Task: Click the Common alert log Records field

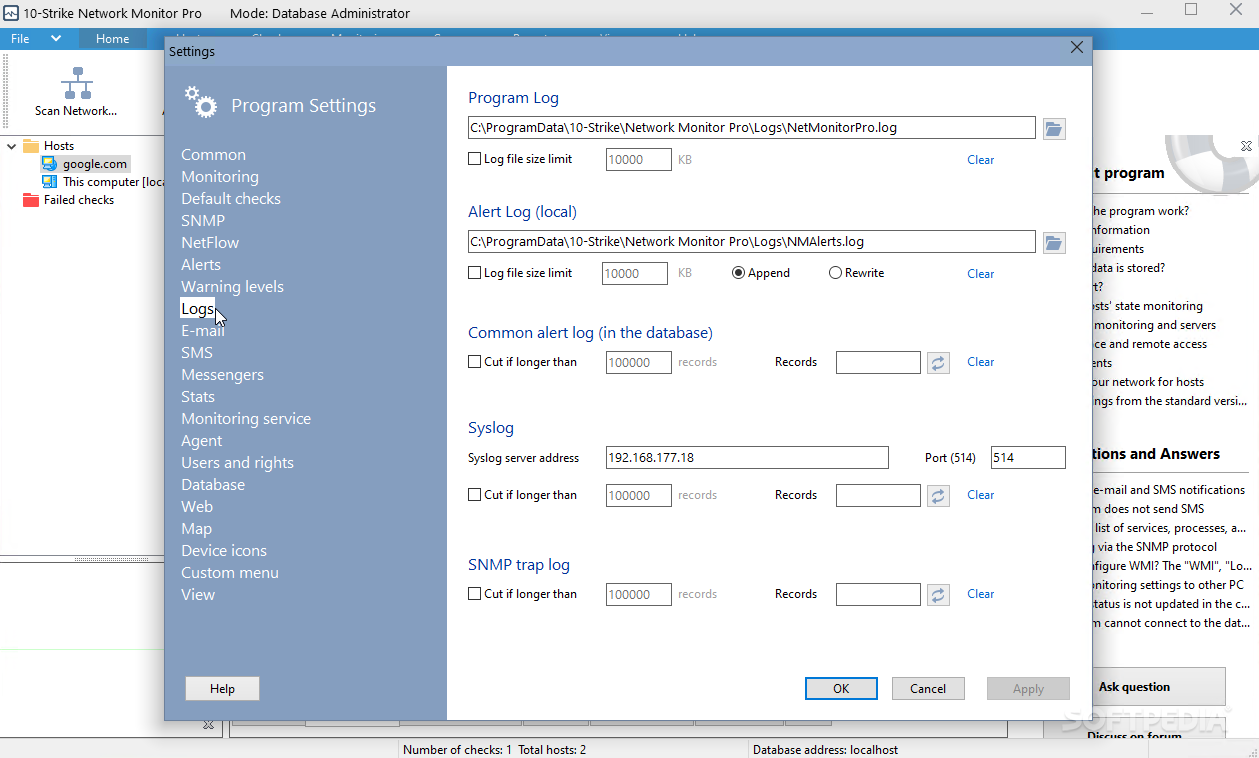Action: tap(878, 362)
